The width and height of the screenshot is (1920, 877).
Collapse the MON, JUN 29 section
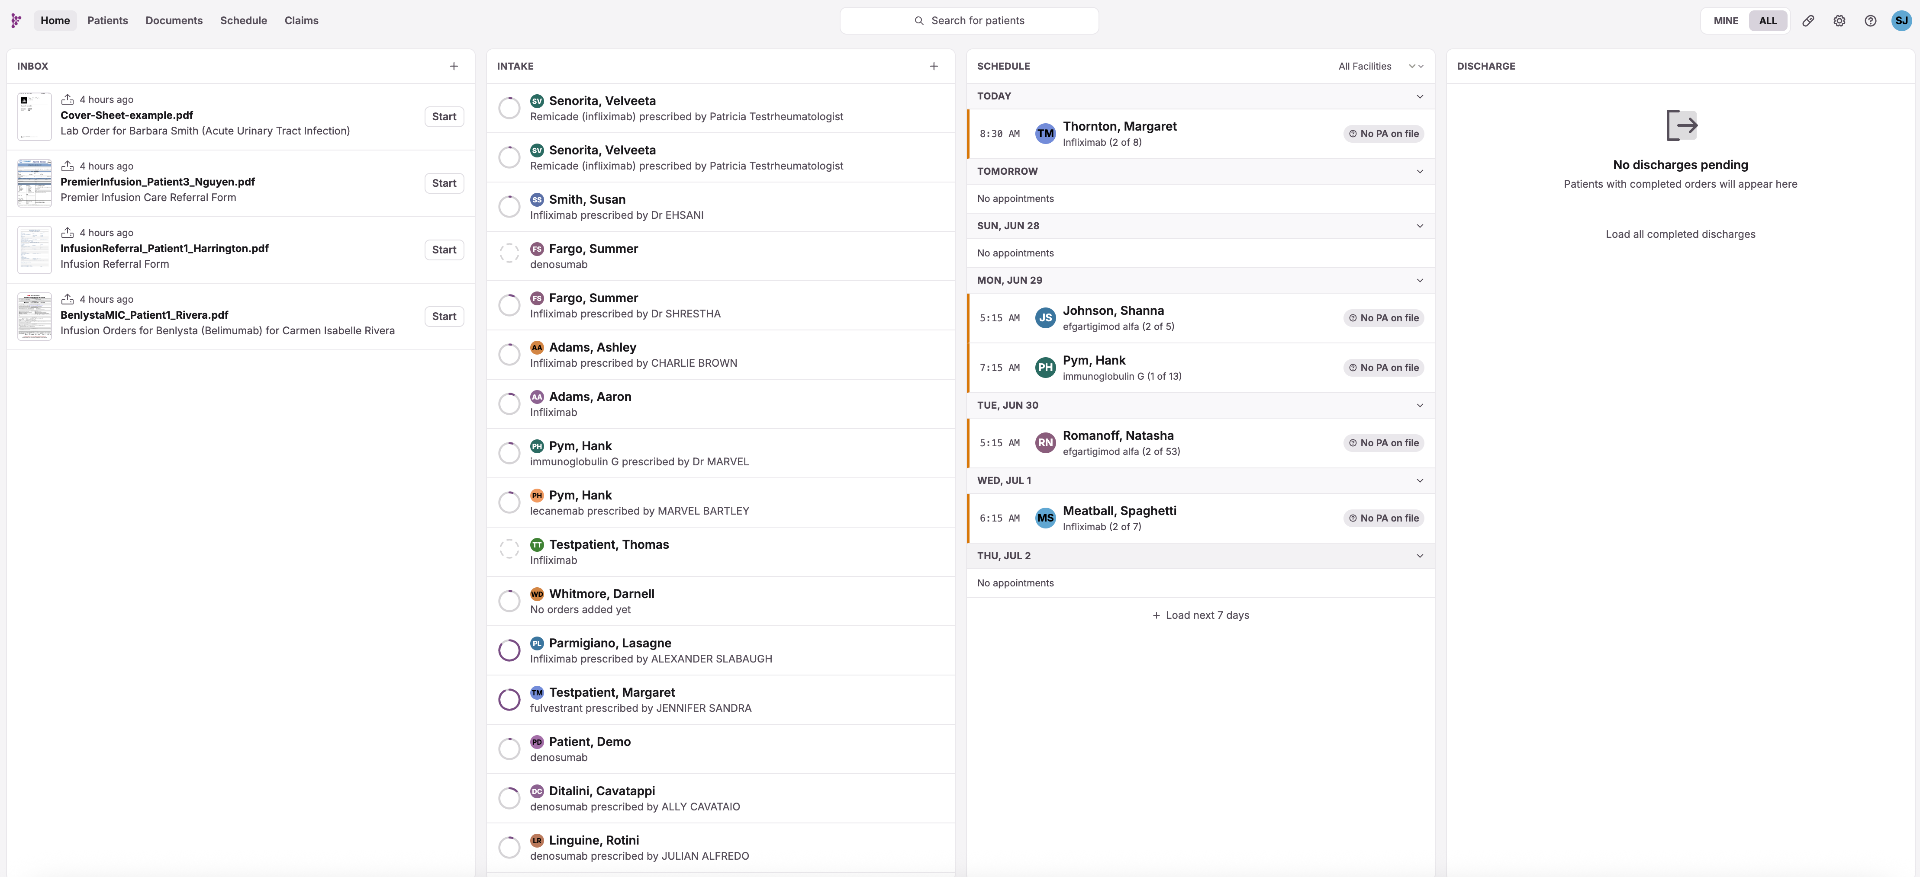click(1419, 280)
